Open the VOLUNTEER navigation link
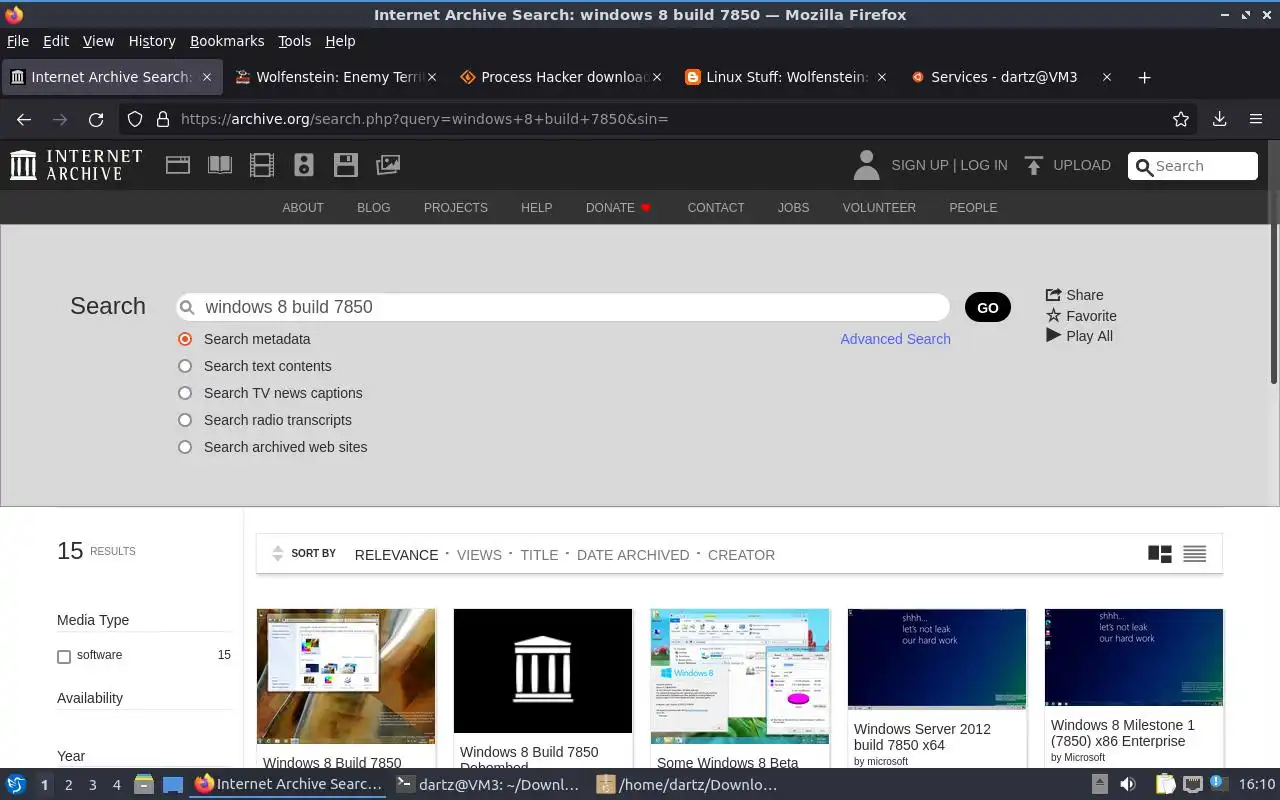1280x800 pixels. 879,208
